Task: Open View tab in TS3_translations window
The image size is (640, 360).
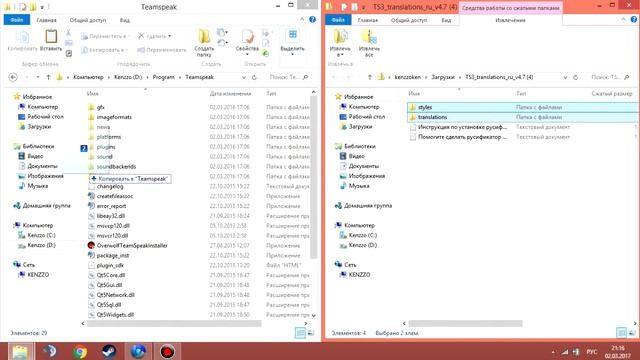Action: pos(446,20)
